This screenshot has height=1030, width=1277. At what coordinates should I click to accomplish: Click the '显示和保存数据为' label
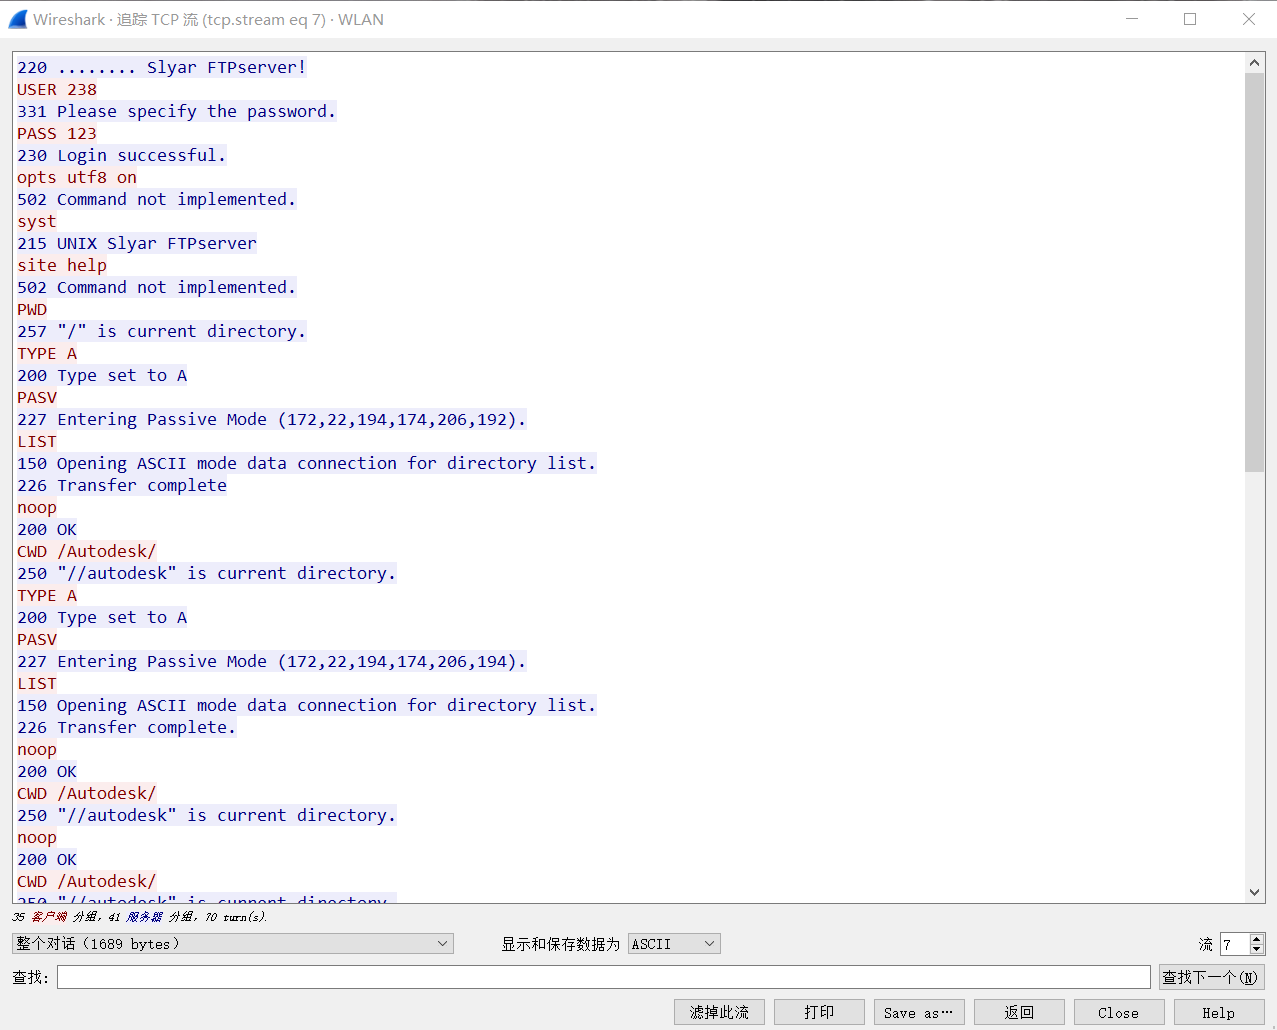pyautogui.click(x=560, y=944)
